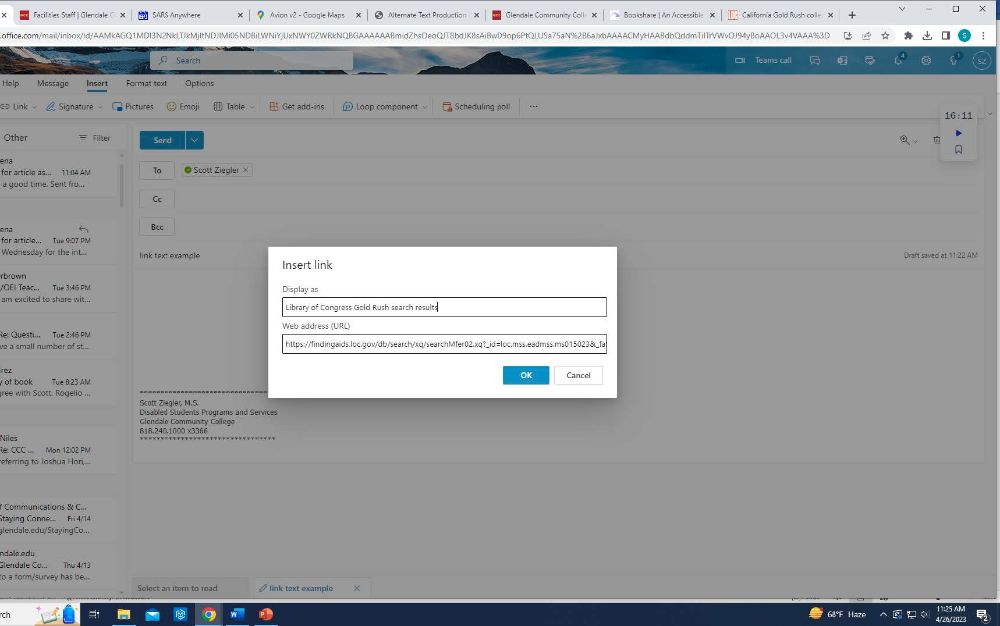Open the Options ribbon tab
This screenshot has width=1000, height=626.
199,83
